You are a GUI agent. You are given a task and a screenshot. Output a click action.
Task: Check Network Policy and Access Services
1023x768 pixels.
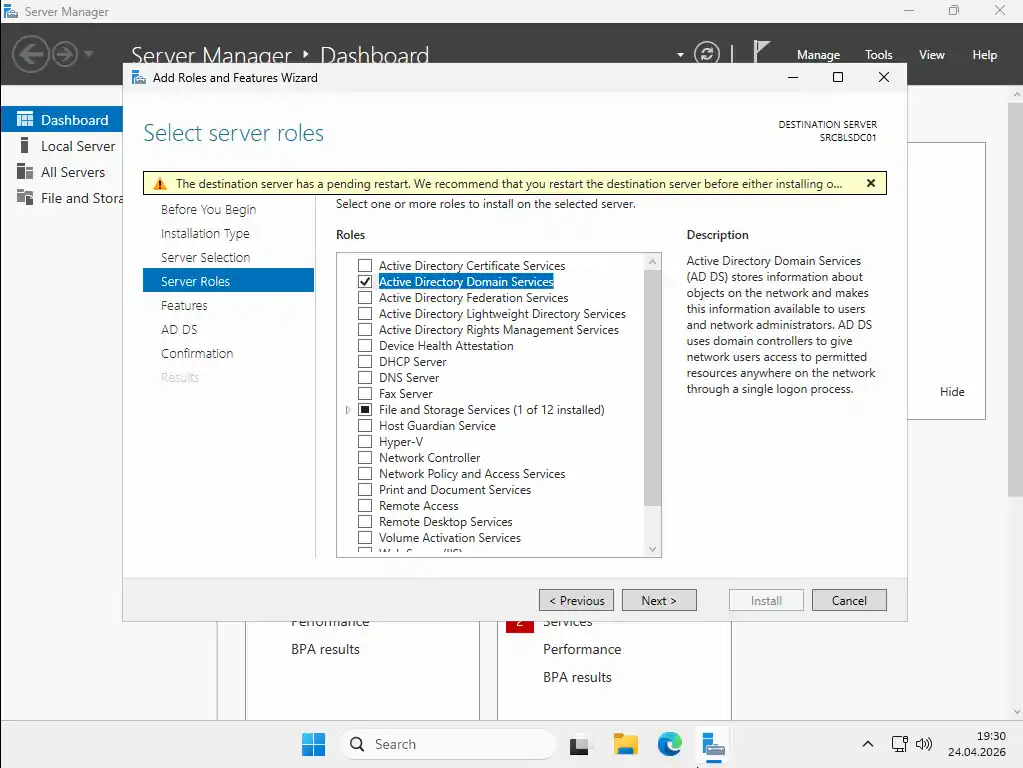[x=365, y=474]
